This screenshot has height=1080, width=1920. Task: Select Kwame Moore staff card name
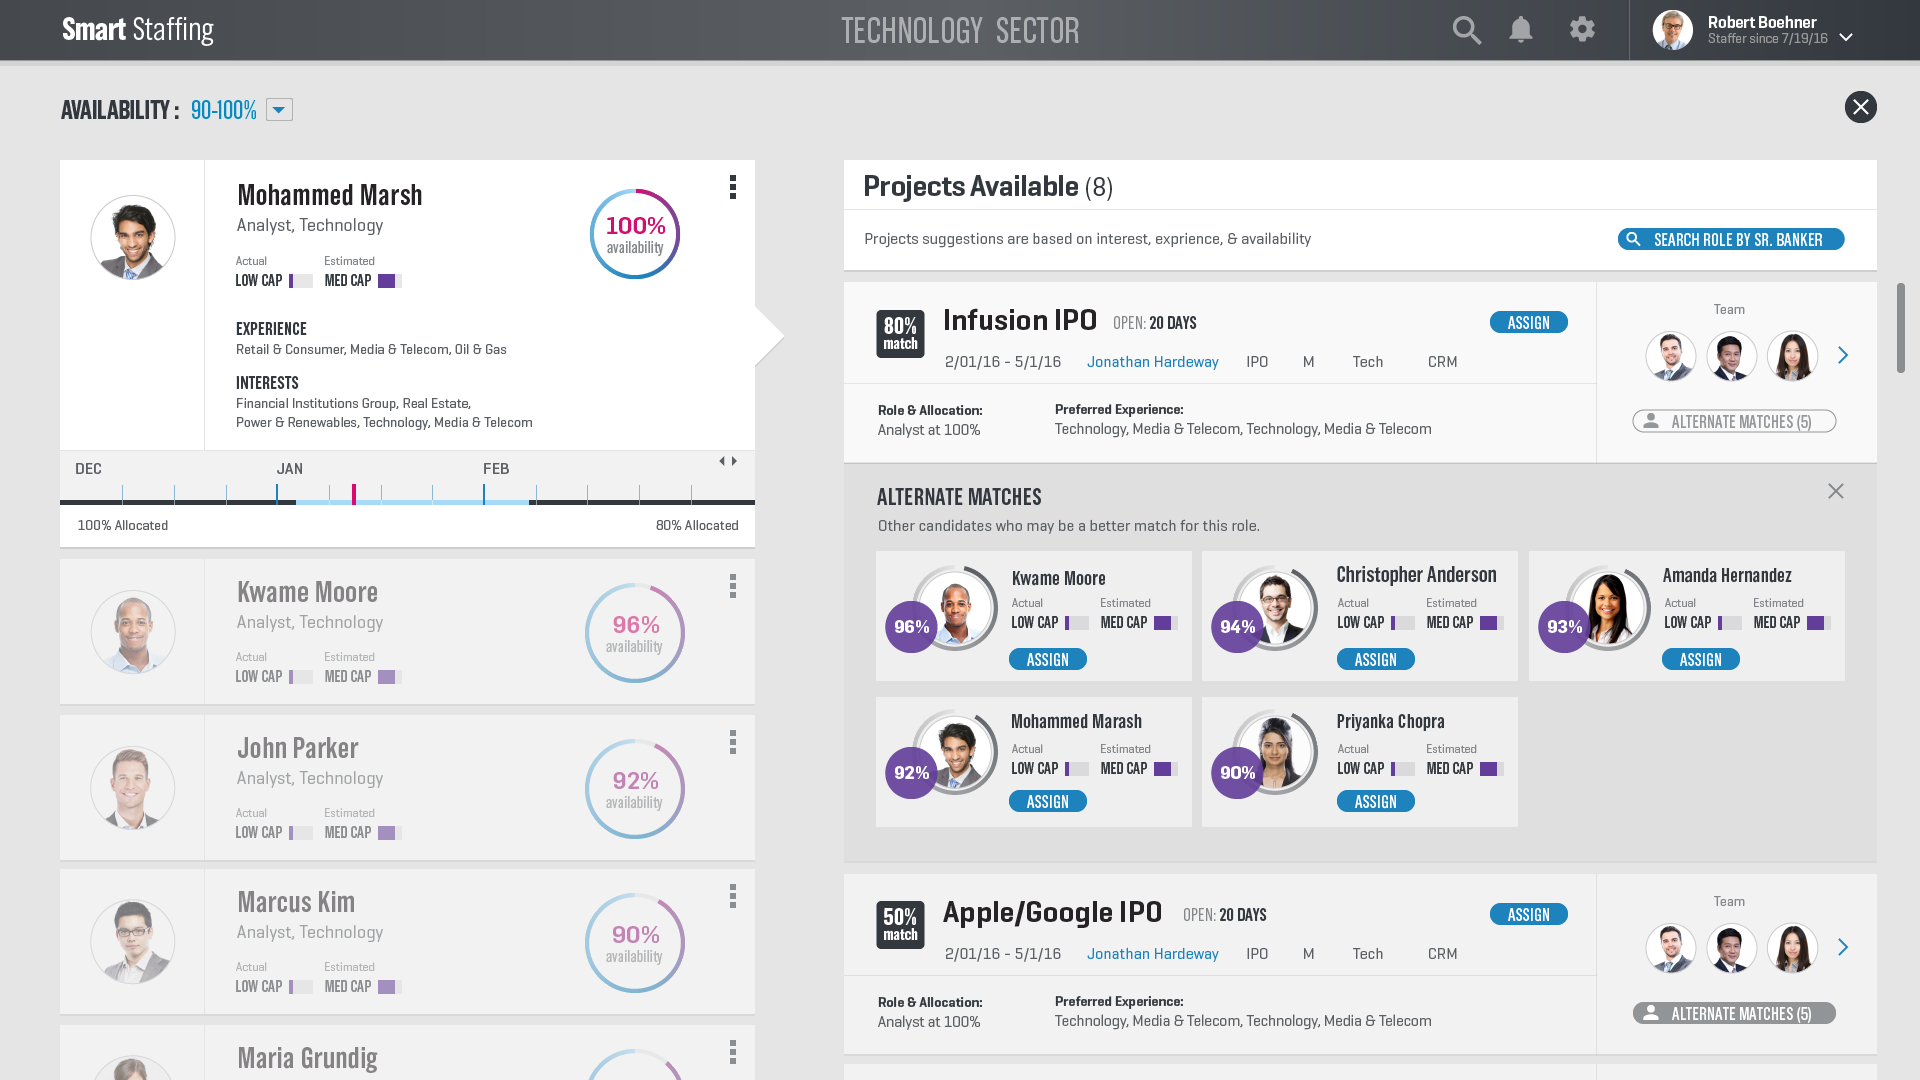307,592
